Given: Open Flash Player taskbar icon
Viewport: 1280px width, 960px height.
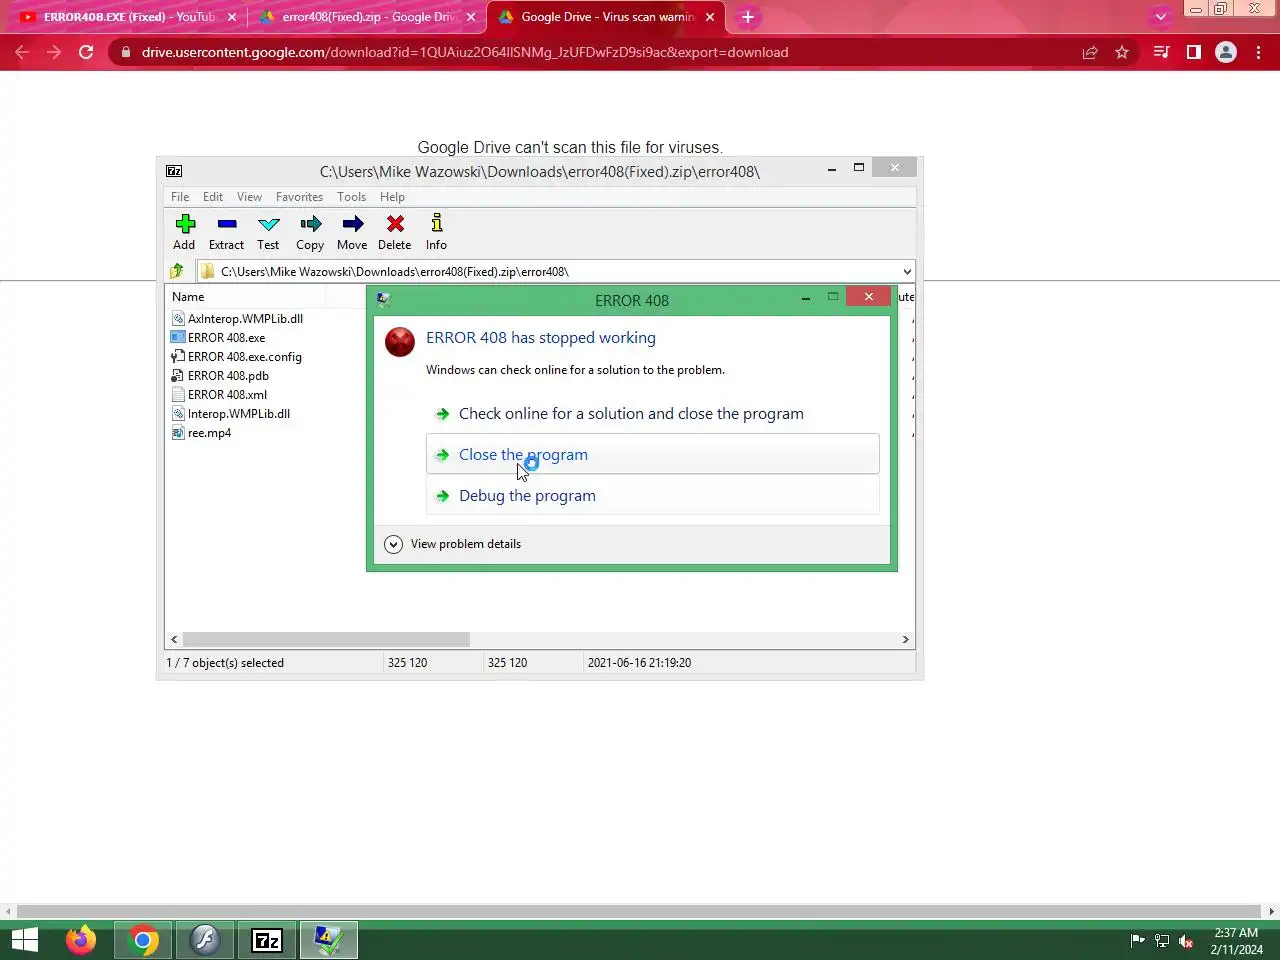Looking at the screenshot, I should tap(205, 940).
